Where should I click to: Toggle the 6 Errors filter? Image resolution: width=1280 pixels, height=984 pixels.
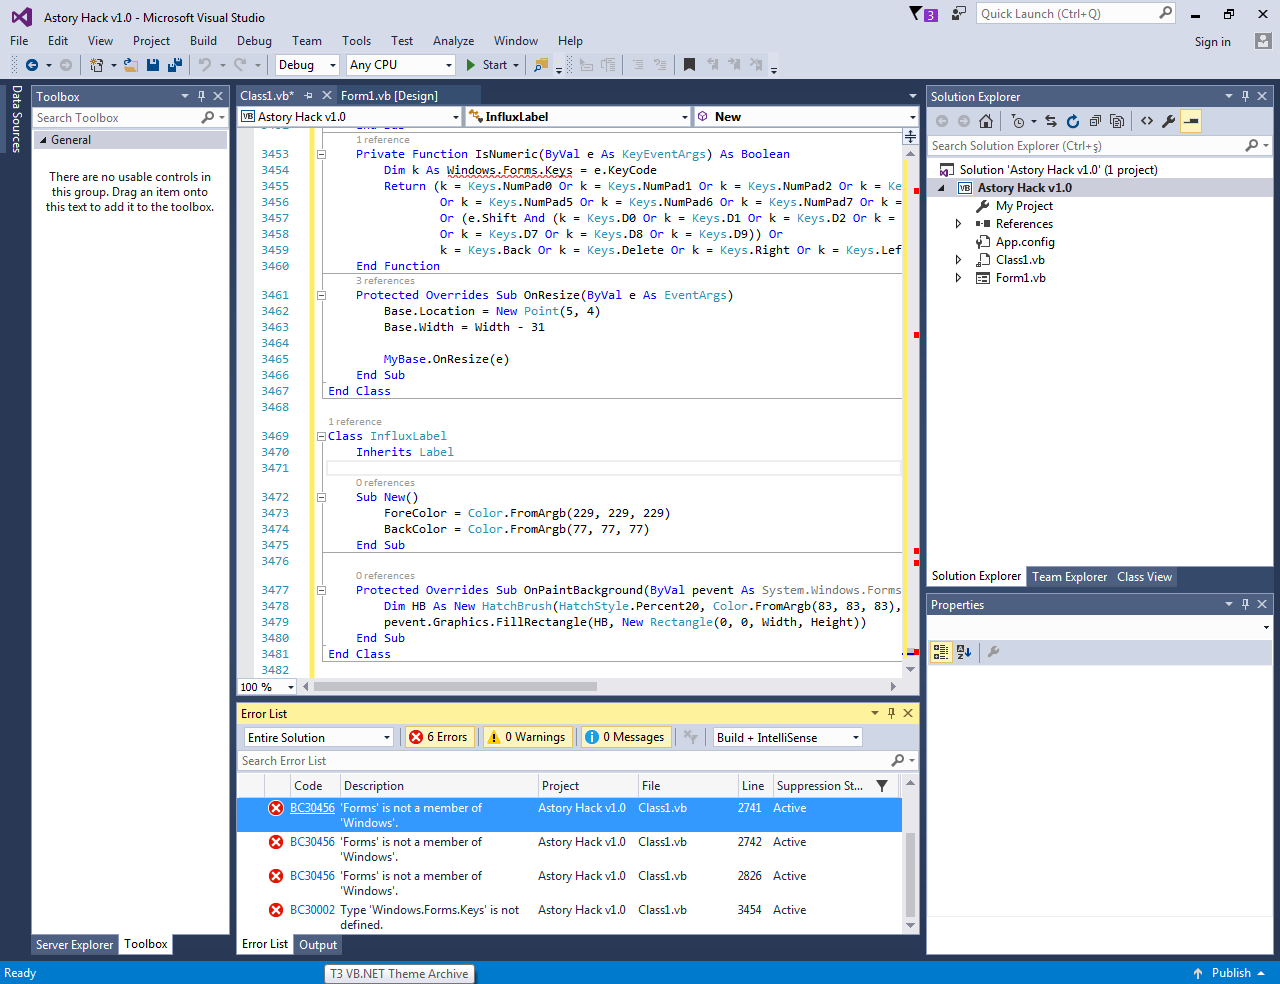click(x=438, y=737)
